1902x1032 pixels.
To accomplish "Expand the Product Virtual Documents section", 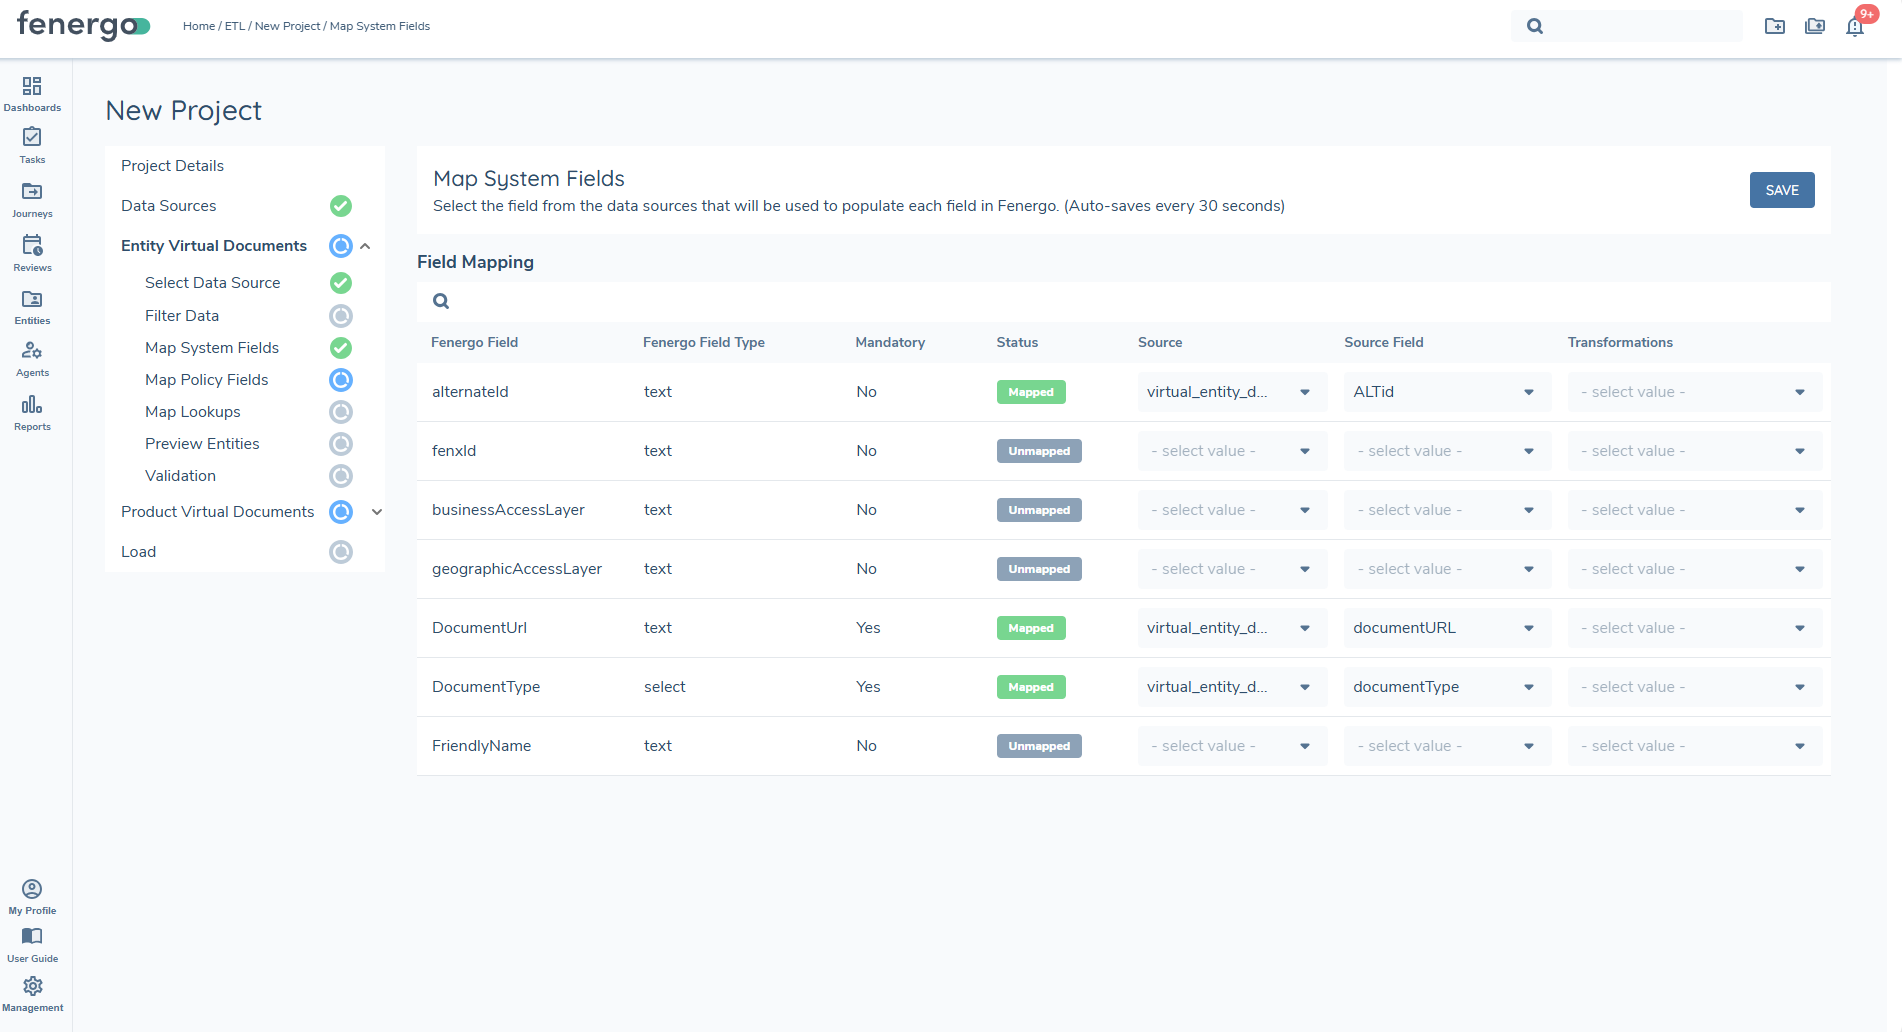I will click(x=377, y=512).
